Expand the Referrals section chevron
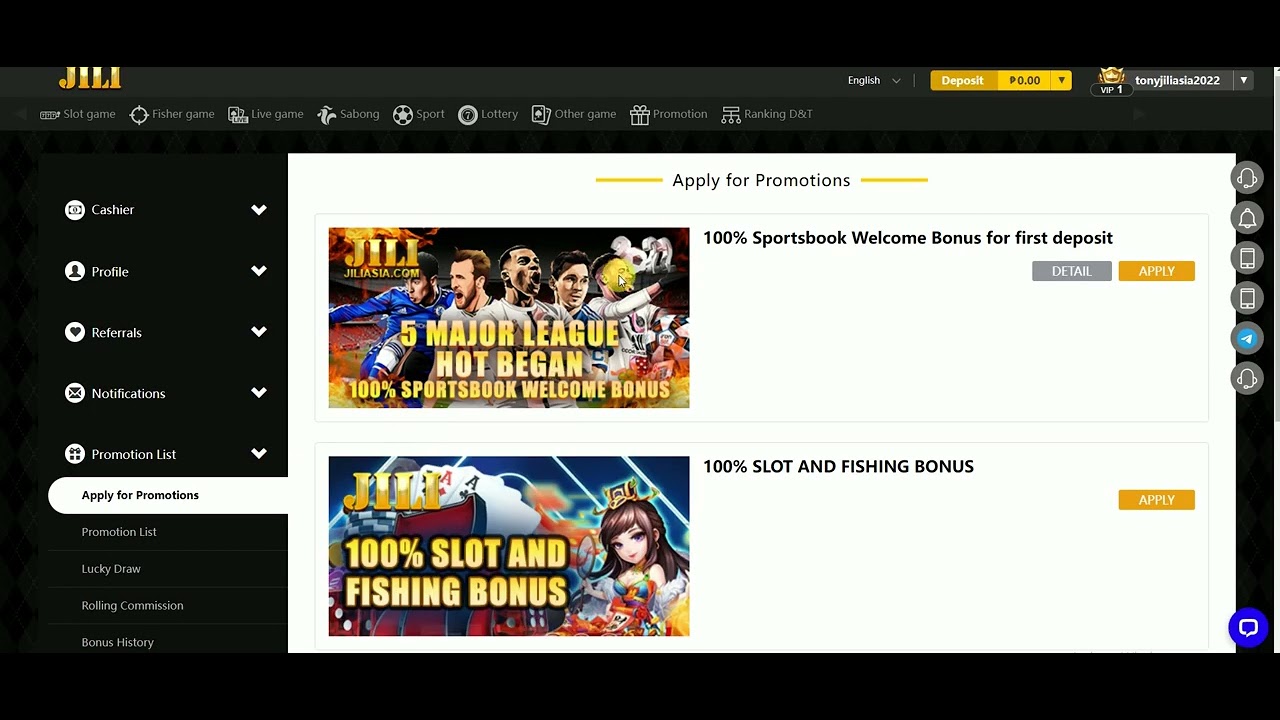The height and width of the screenshot is (720, 1280). [259, 332]
